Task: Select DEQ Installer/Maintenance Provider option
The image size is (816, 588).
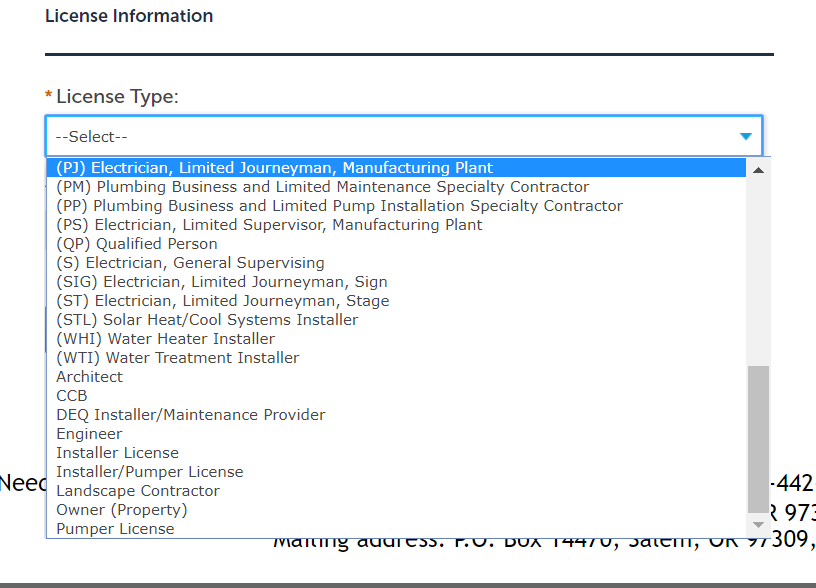Action: coord(191,415)
